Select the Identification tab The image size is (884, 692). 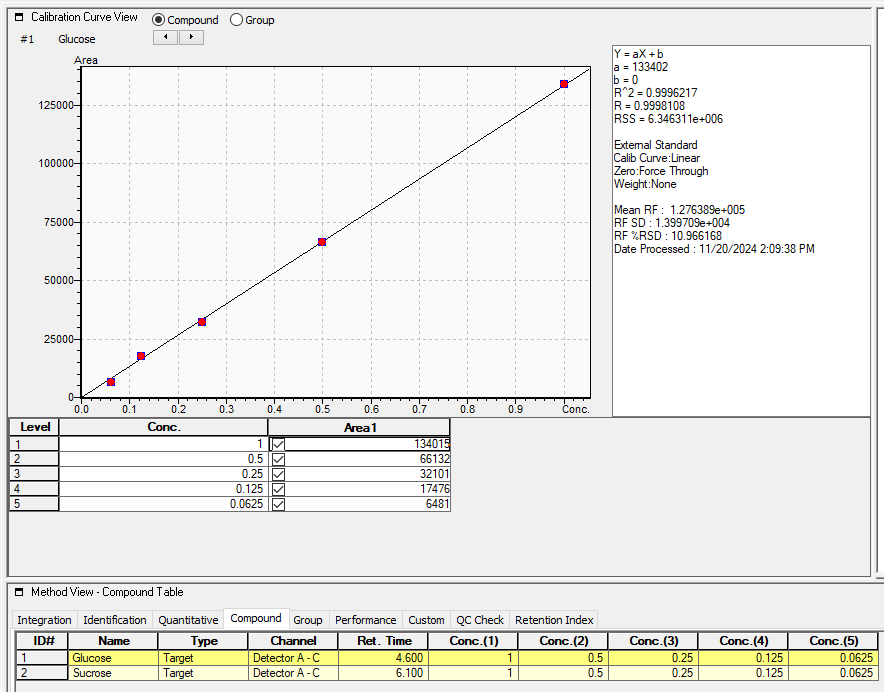click(x=114, y=619)
